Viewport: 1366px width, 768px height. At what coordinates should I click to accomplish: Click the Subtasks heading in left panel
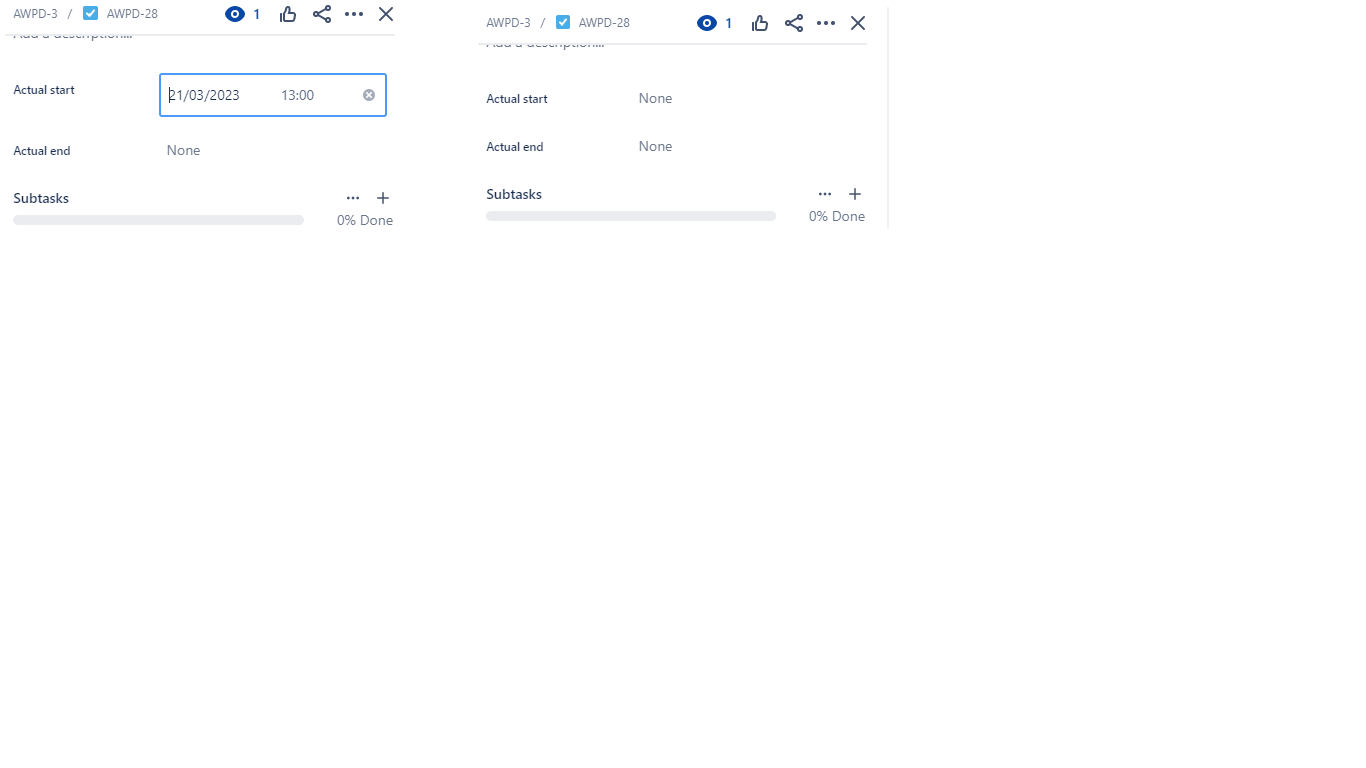point(41,198)
